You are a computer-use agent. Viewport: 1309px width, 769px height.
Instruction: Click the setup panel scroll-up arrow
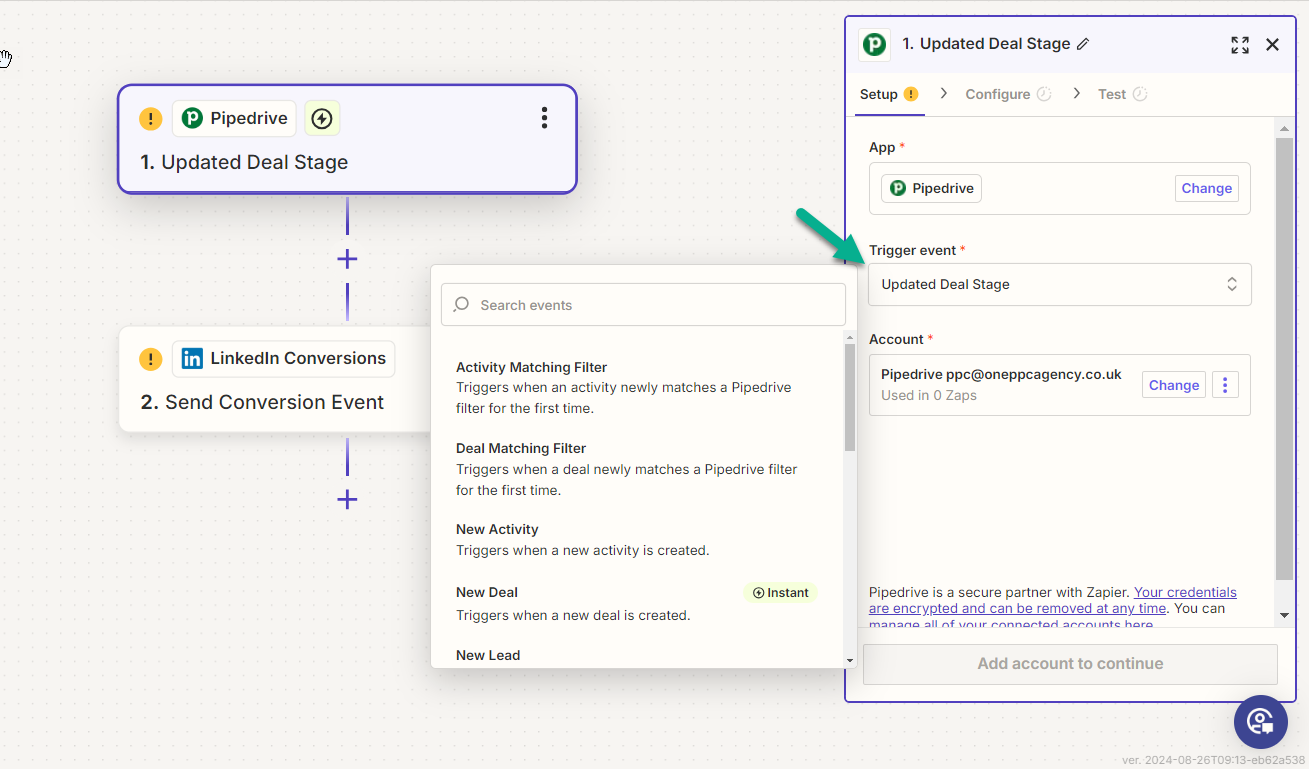tap(1284, 129)
